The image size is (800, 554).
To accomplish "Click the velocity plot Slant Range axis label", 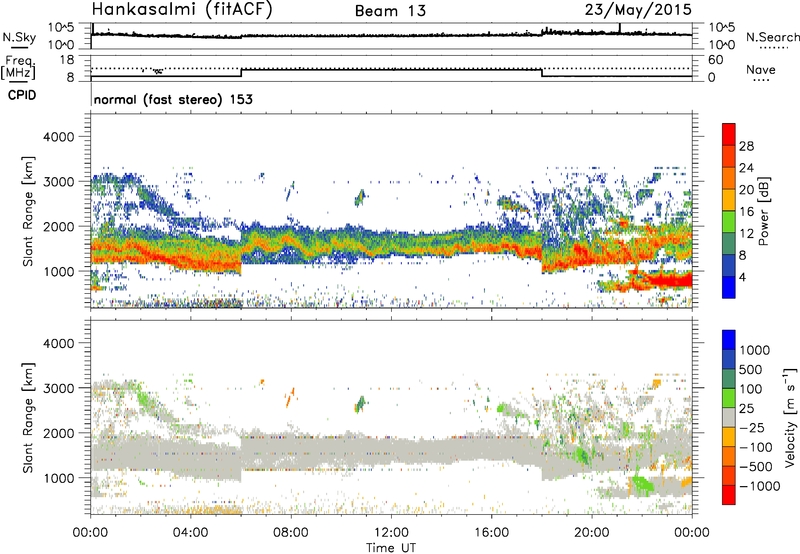I will tap(28, 418).
